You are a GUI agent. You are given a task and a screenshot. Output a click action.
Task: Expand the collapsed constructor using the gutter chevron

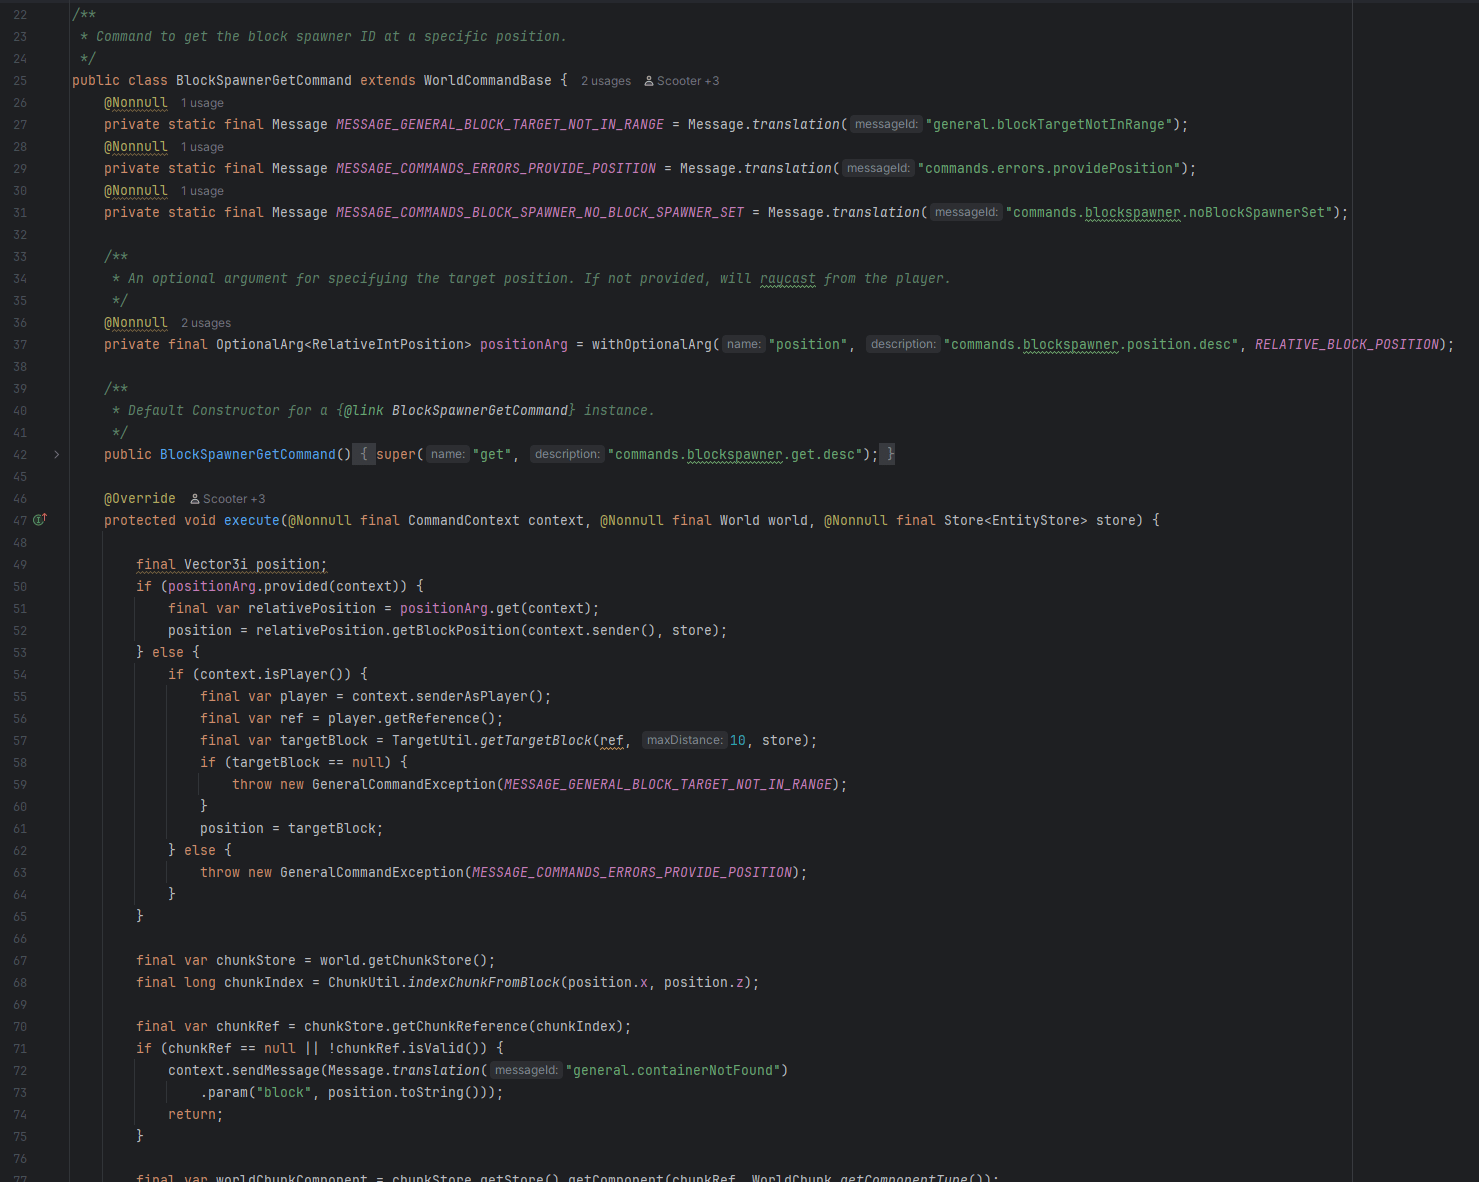pos(57,454)
